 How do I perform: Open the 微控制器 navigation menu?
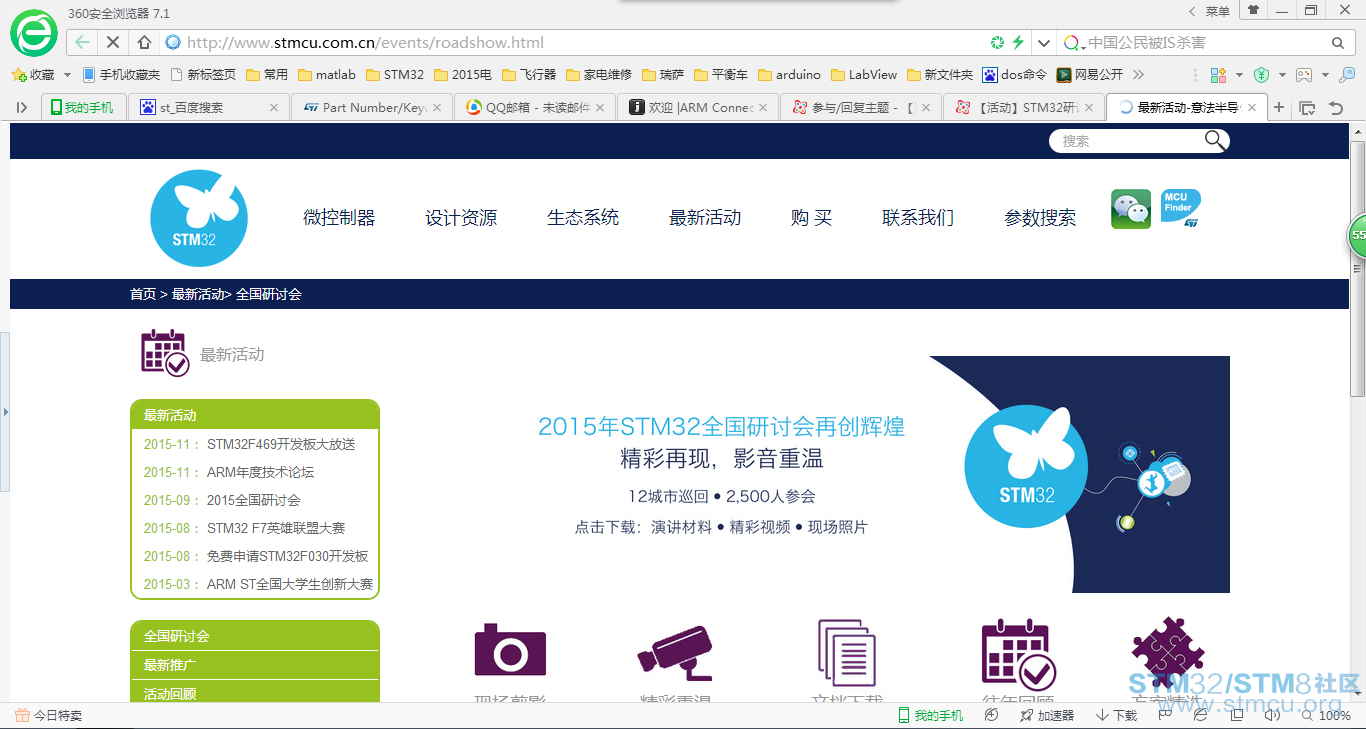339,218
